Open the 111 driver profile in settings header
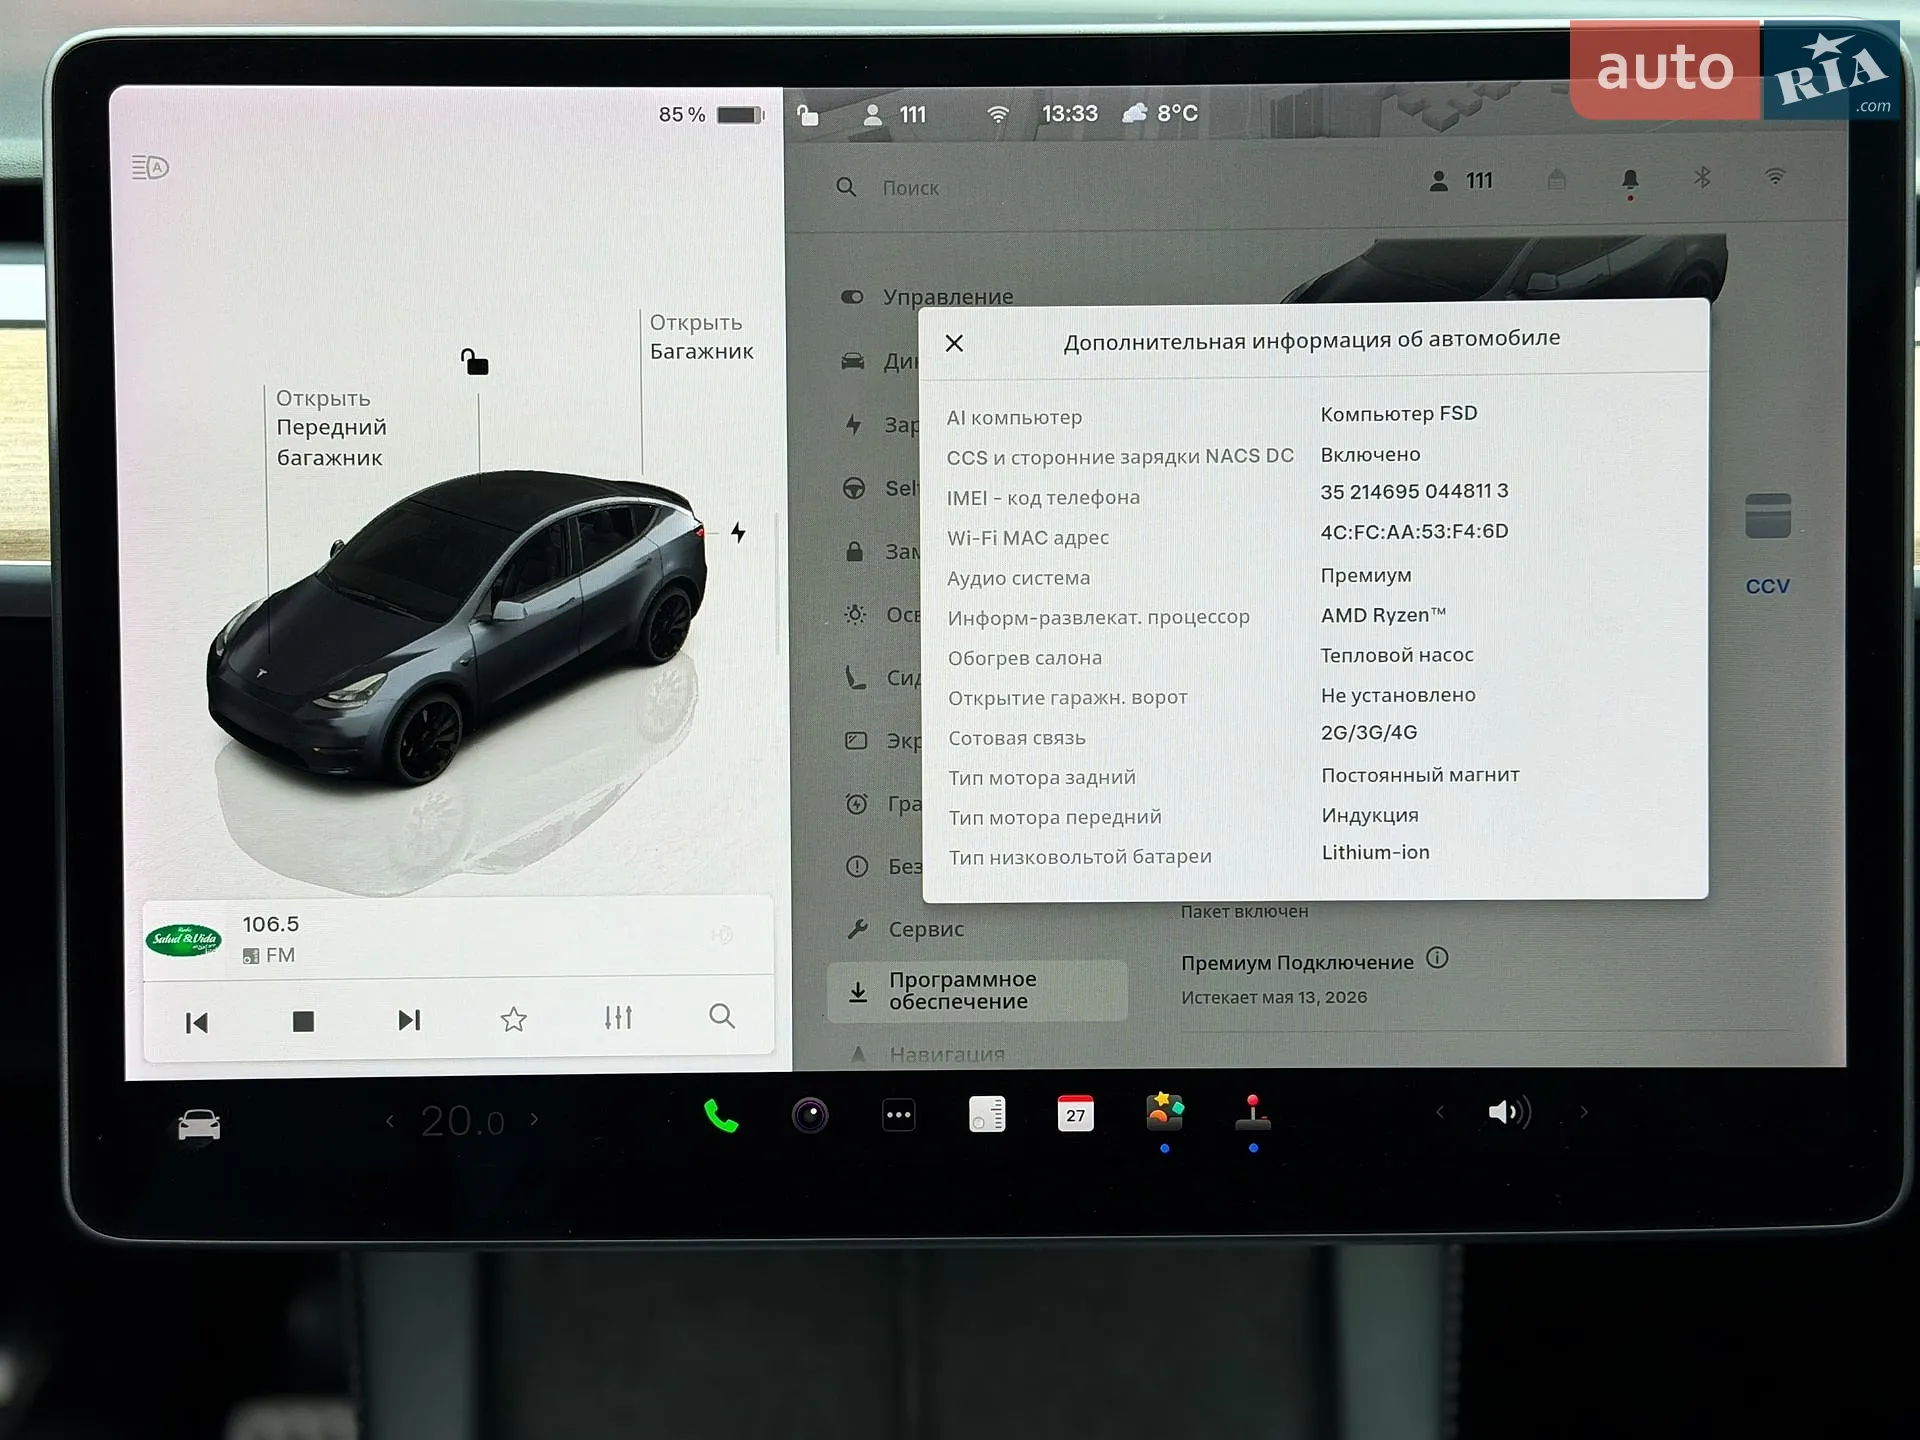1920x1440 pixels. click(x=1461, y=181)
